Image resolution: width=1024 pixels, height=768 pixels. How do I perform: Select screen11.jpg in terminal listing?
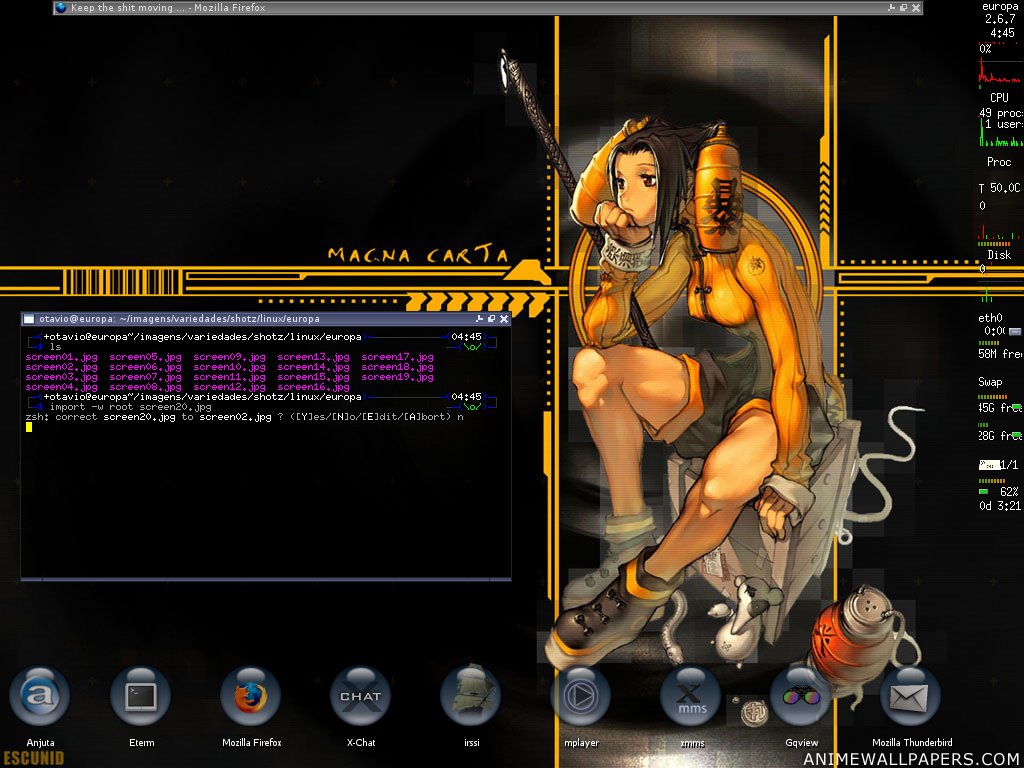tap(229, 377)
